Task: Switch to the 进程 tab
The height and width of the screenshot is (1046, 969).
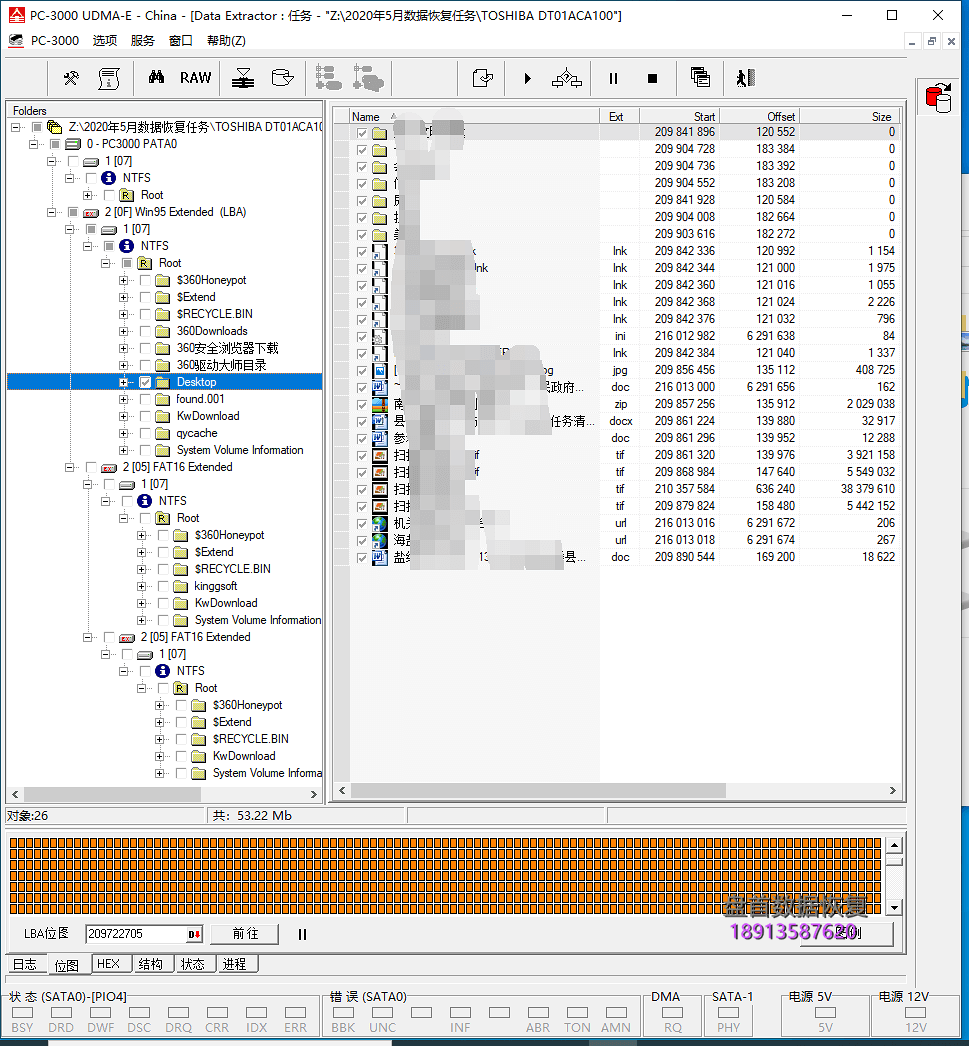Action: pyautogui.click(x=235, y=964)
